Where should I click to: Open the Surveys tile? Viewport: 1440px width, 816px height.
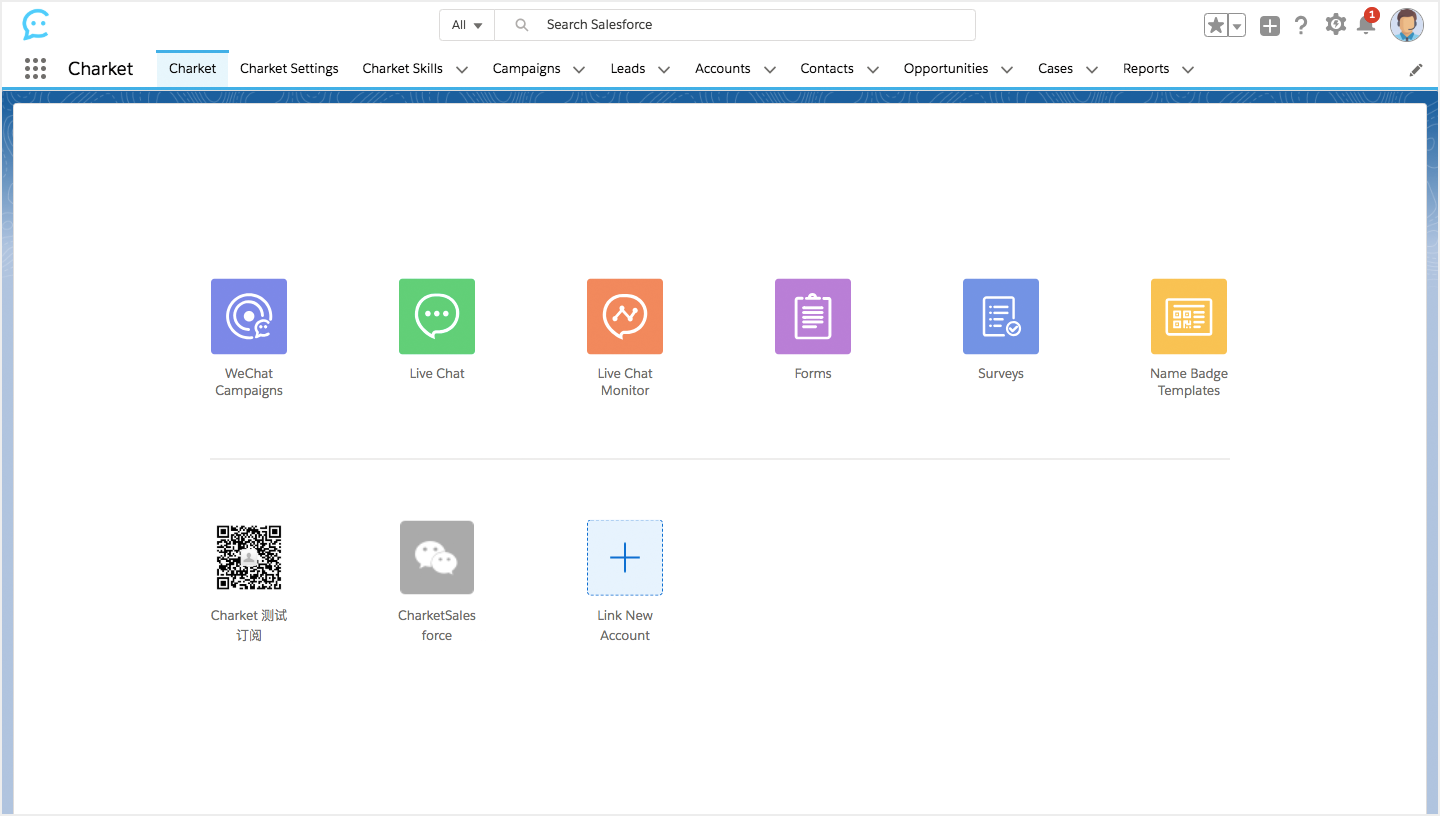tap(1001, 316)
